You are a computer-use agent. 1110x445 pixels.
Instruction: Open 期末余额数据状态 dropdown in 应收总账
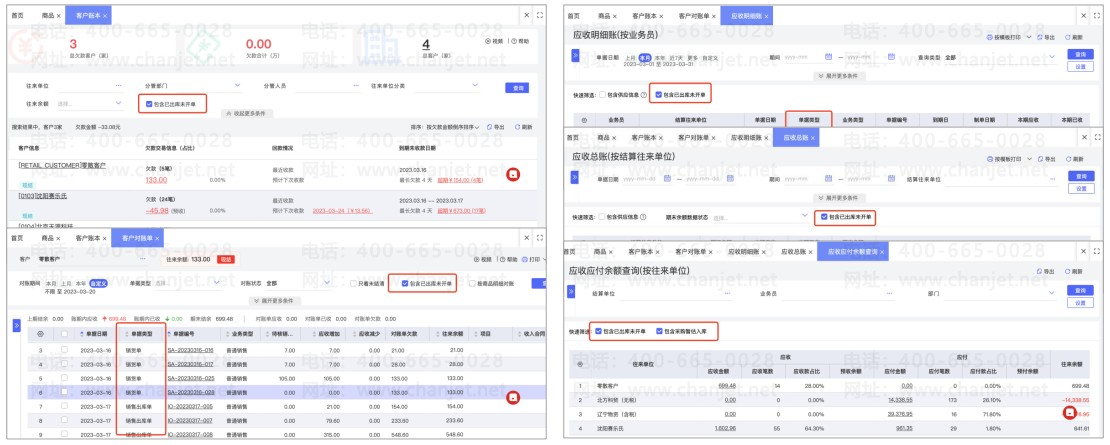pos(760,216)
